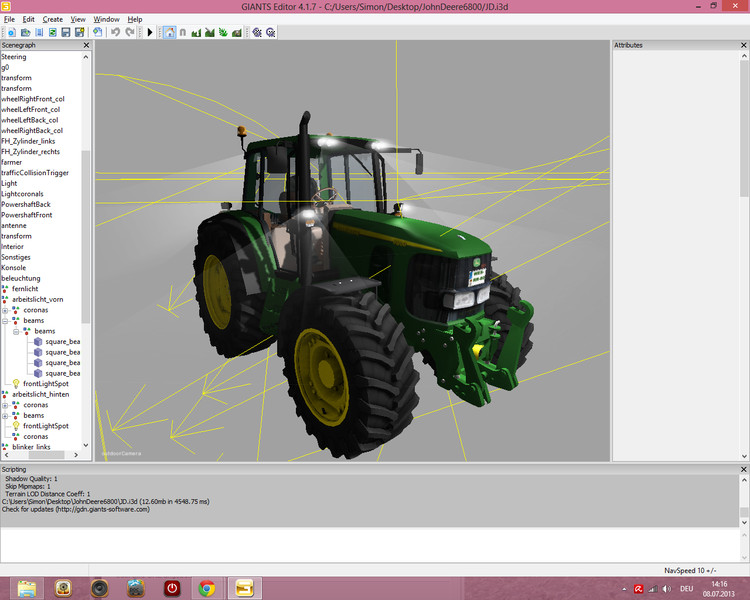
Task: Click the Scenegraph scroll-down arrow
Action: [86, 445]
